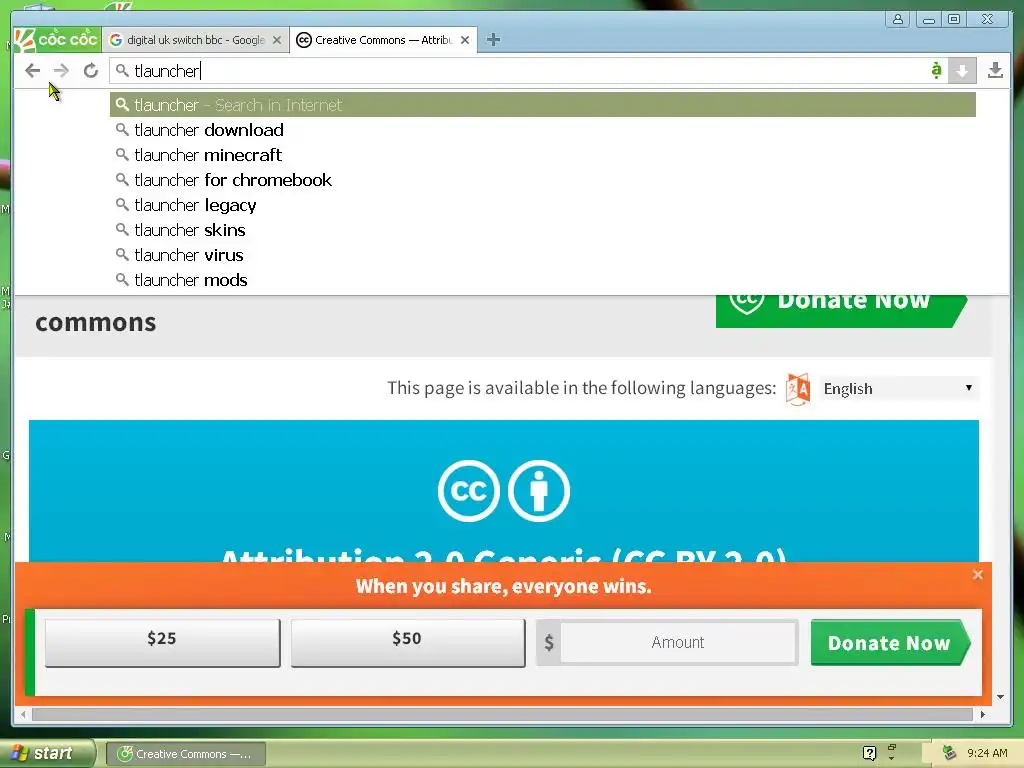This screenshot has height=768, width=1024.
Task: Choose 'tlauncher mods' suggestion
Action: (543, 280)
